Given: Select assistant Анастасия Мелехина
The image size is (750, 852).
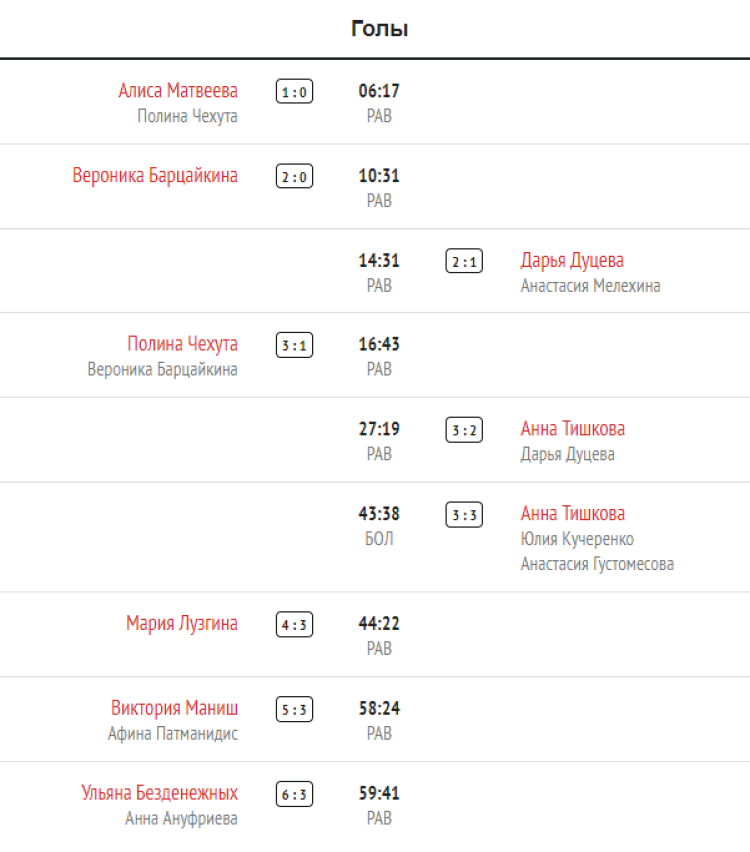Looking at the screenshot, I should (x=590, y=286).
